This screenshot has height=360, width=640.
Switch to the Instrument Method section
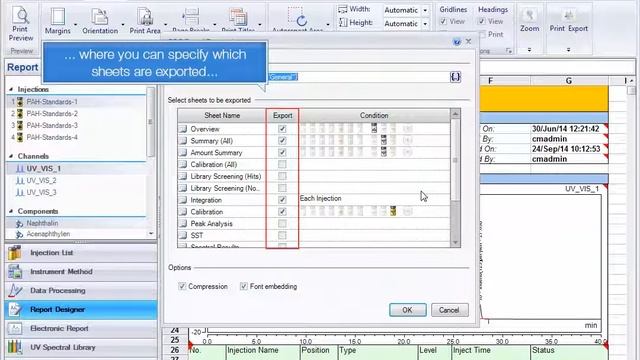(81, 271)
